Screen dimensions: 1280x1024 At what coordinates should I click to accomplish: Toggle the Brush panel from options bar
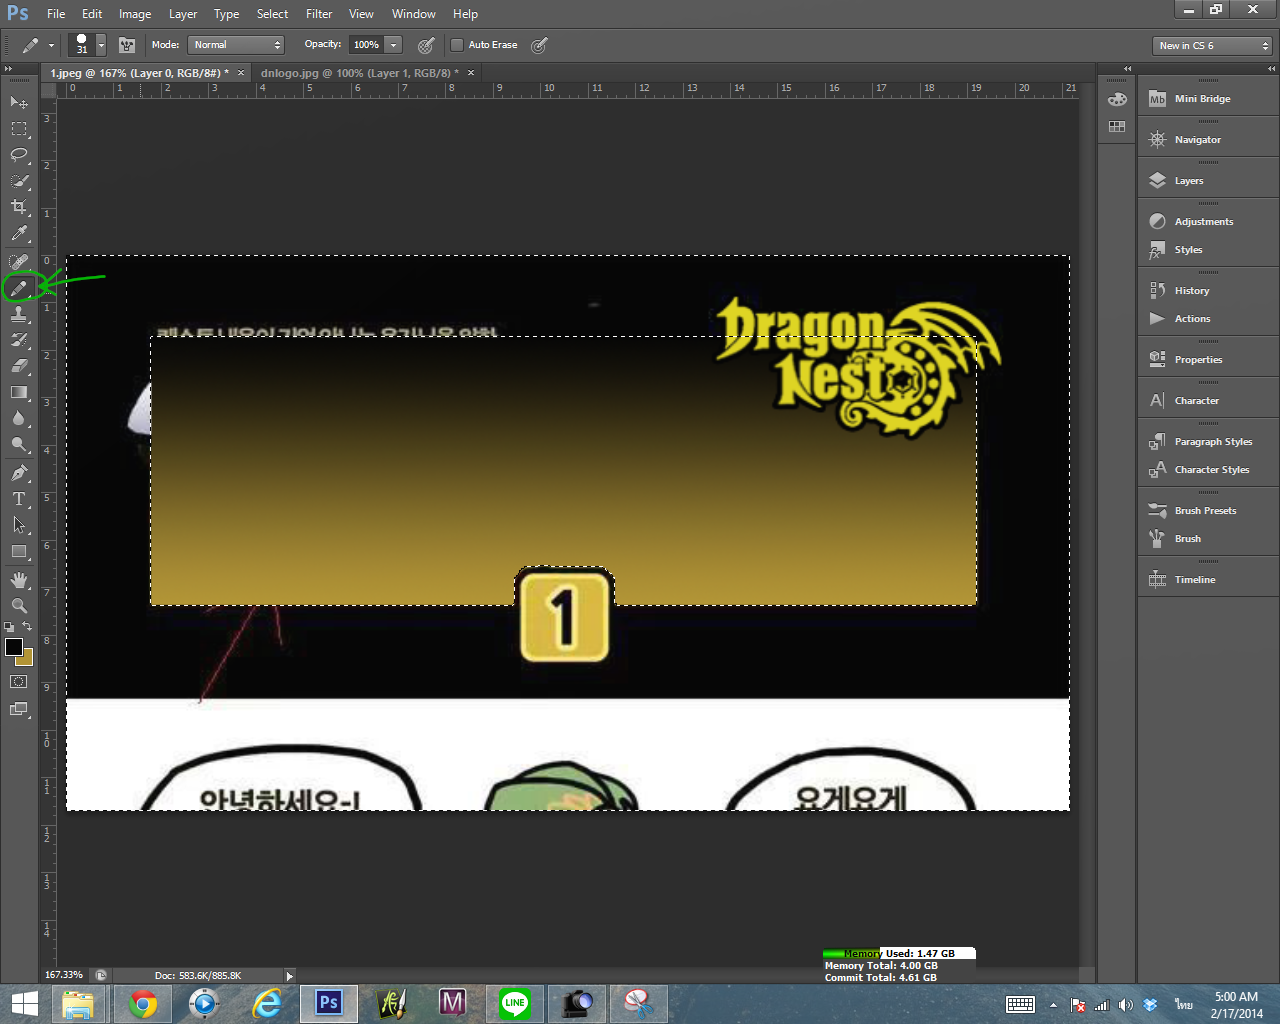click(x=127, y=45)
